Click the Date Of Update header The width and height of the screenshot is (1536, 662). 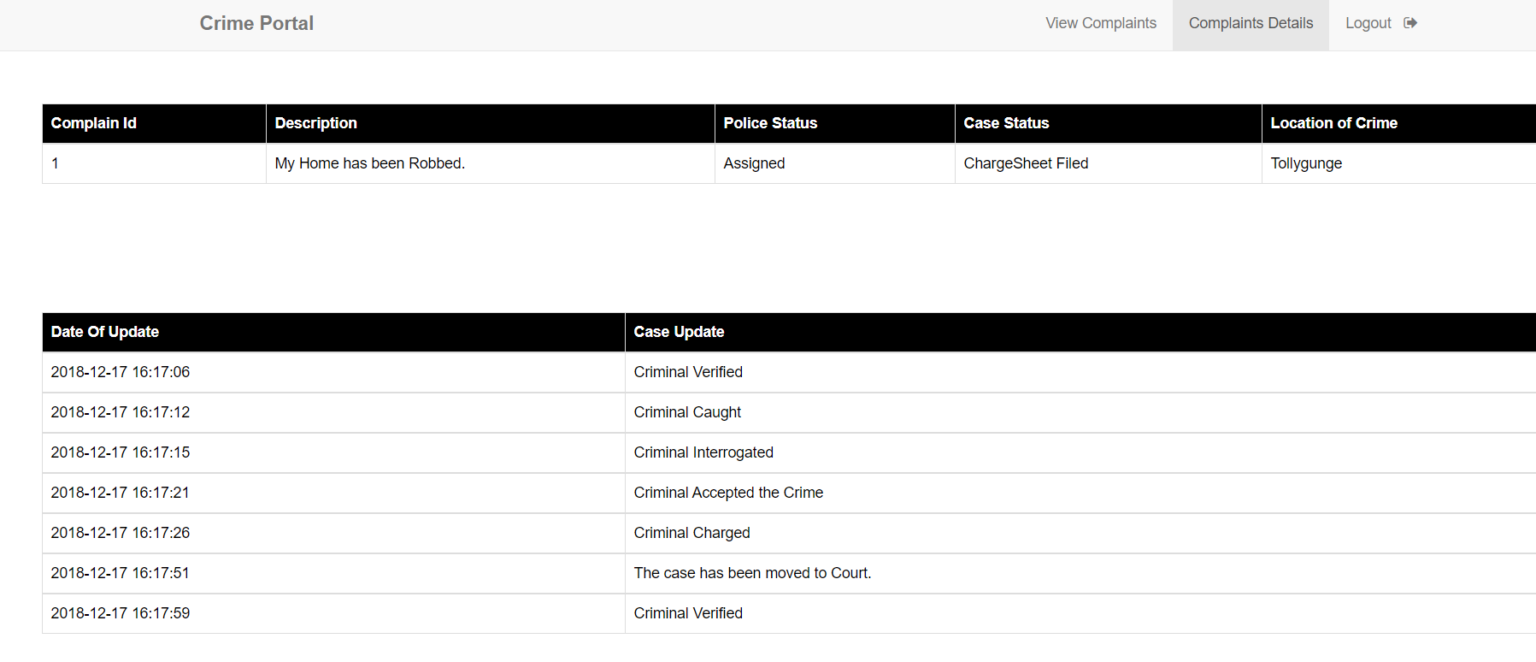105,332
